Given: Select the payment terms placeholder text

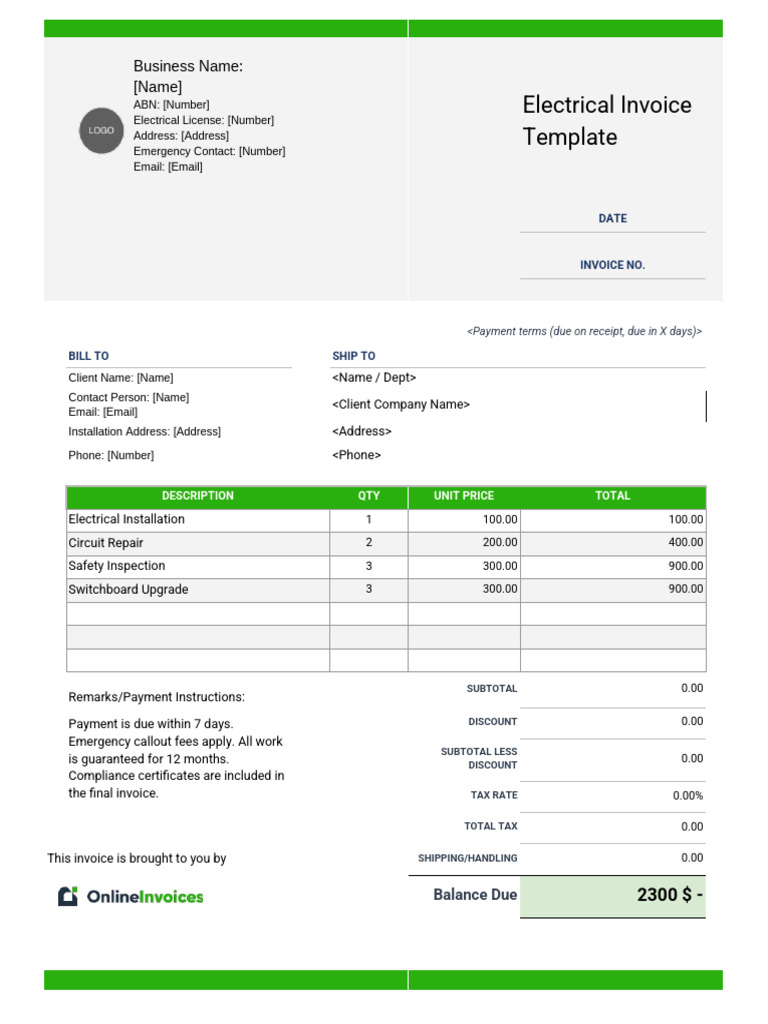Looking at the screenshot, I should [584, 331].
